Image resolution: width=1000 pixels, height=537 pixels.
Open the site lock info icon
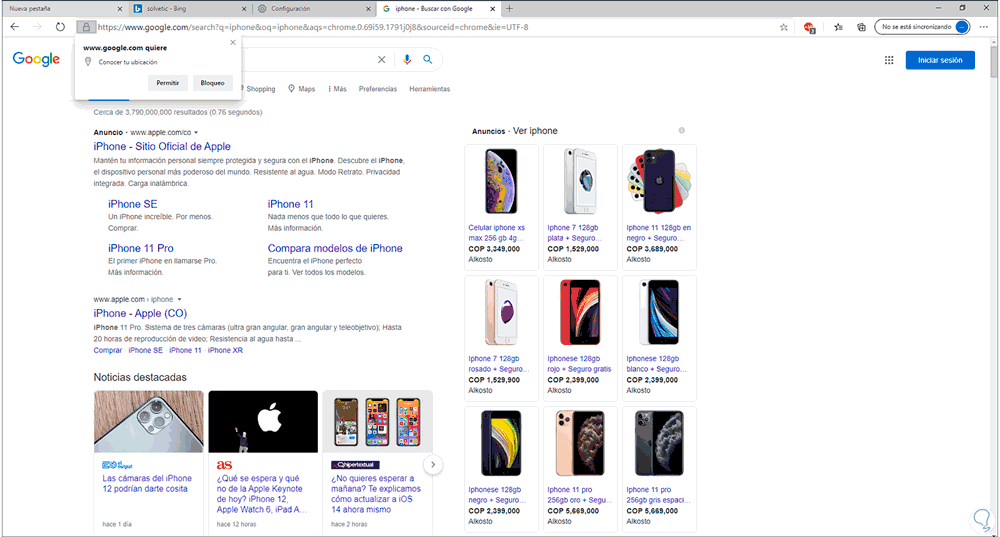coord(86,27)
